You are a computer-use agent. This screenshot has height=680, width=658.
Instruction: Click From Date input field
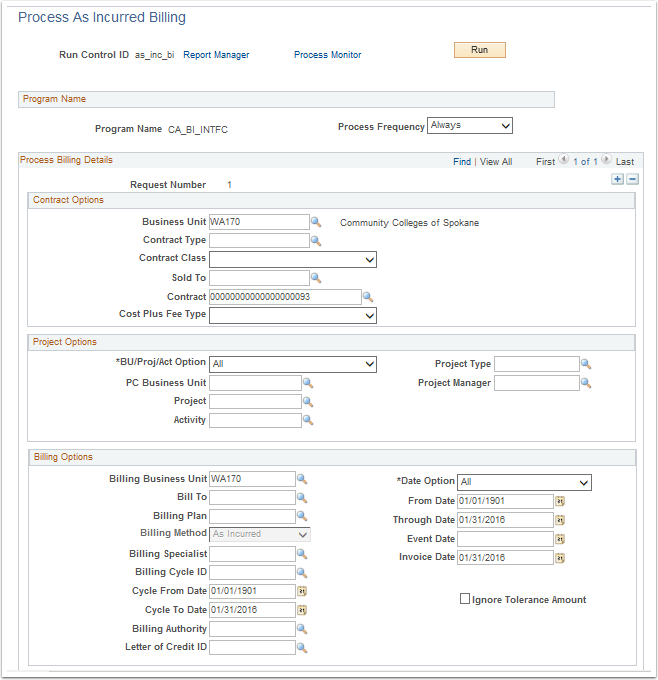505,501
